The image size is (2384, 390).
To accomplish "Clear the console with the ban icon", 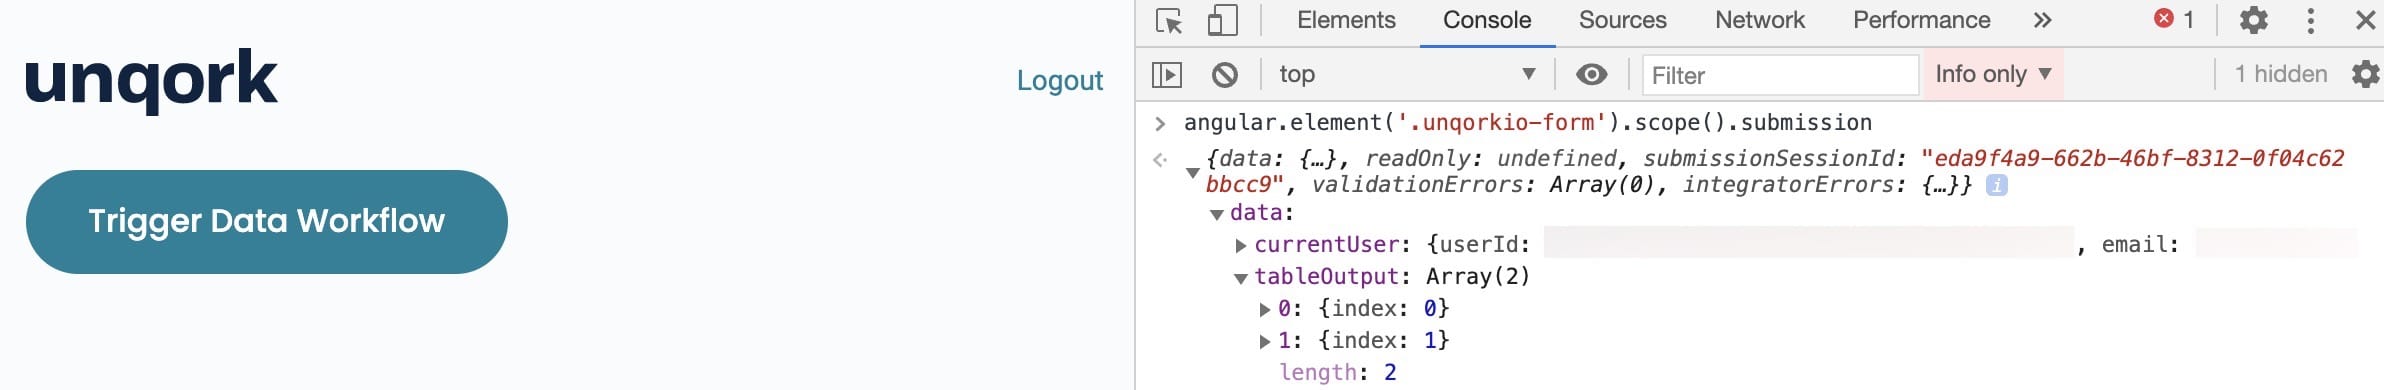I will pyautogui.click(x=1225, y=75).
